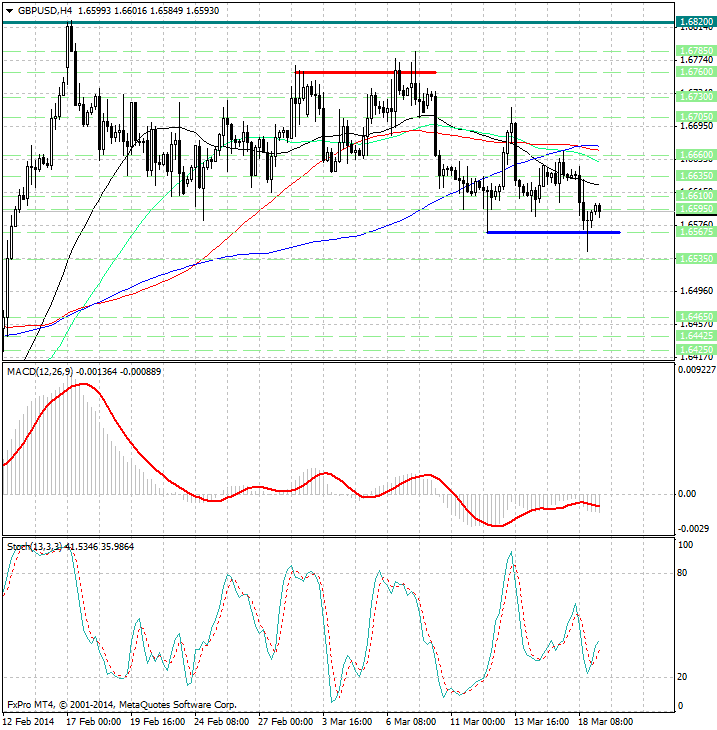
Task: Click the 12 Feb 2014 date label
Action: 28,721
